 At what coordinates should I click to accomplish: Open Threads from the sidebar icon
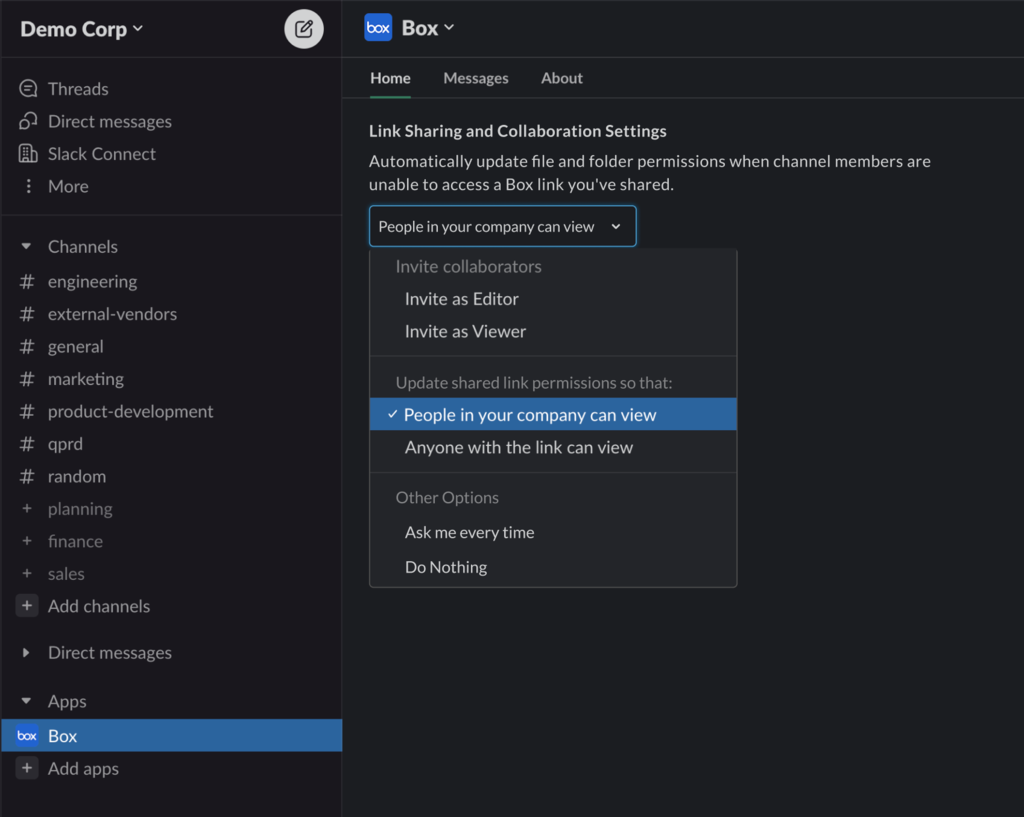[28, 89]
